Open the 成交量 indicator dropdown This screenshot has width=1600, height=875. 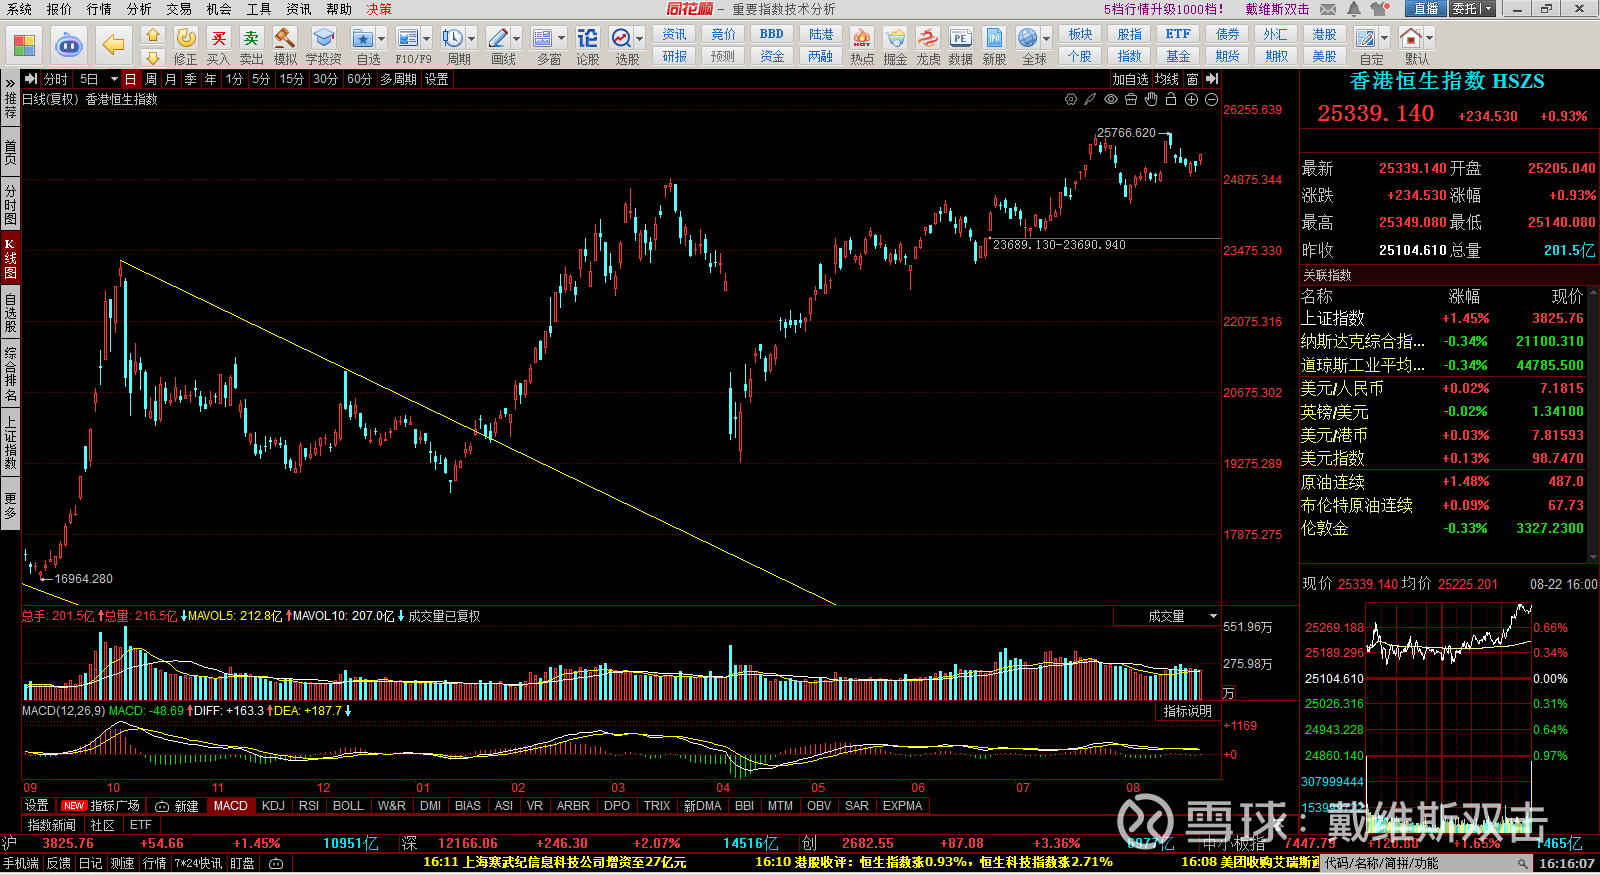point(1213,616)
